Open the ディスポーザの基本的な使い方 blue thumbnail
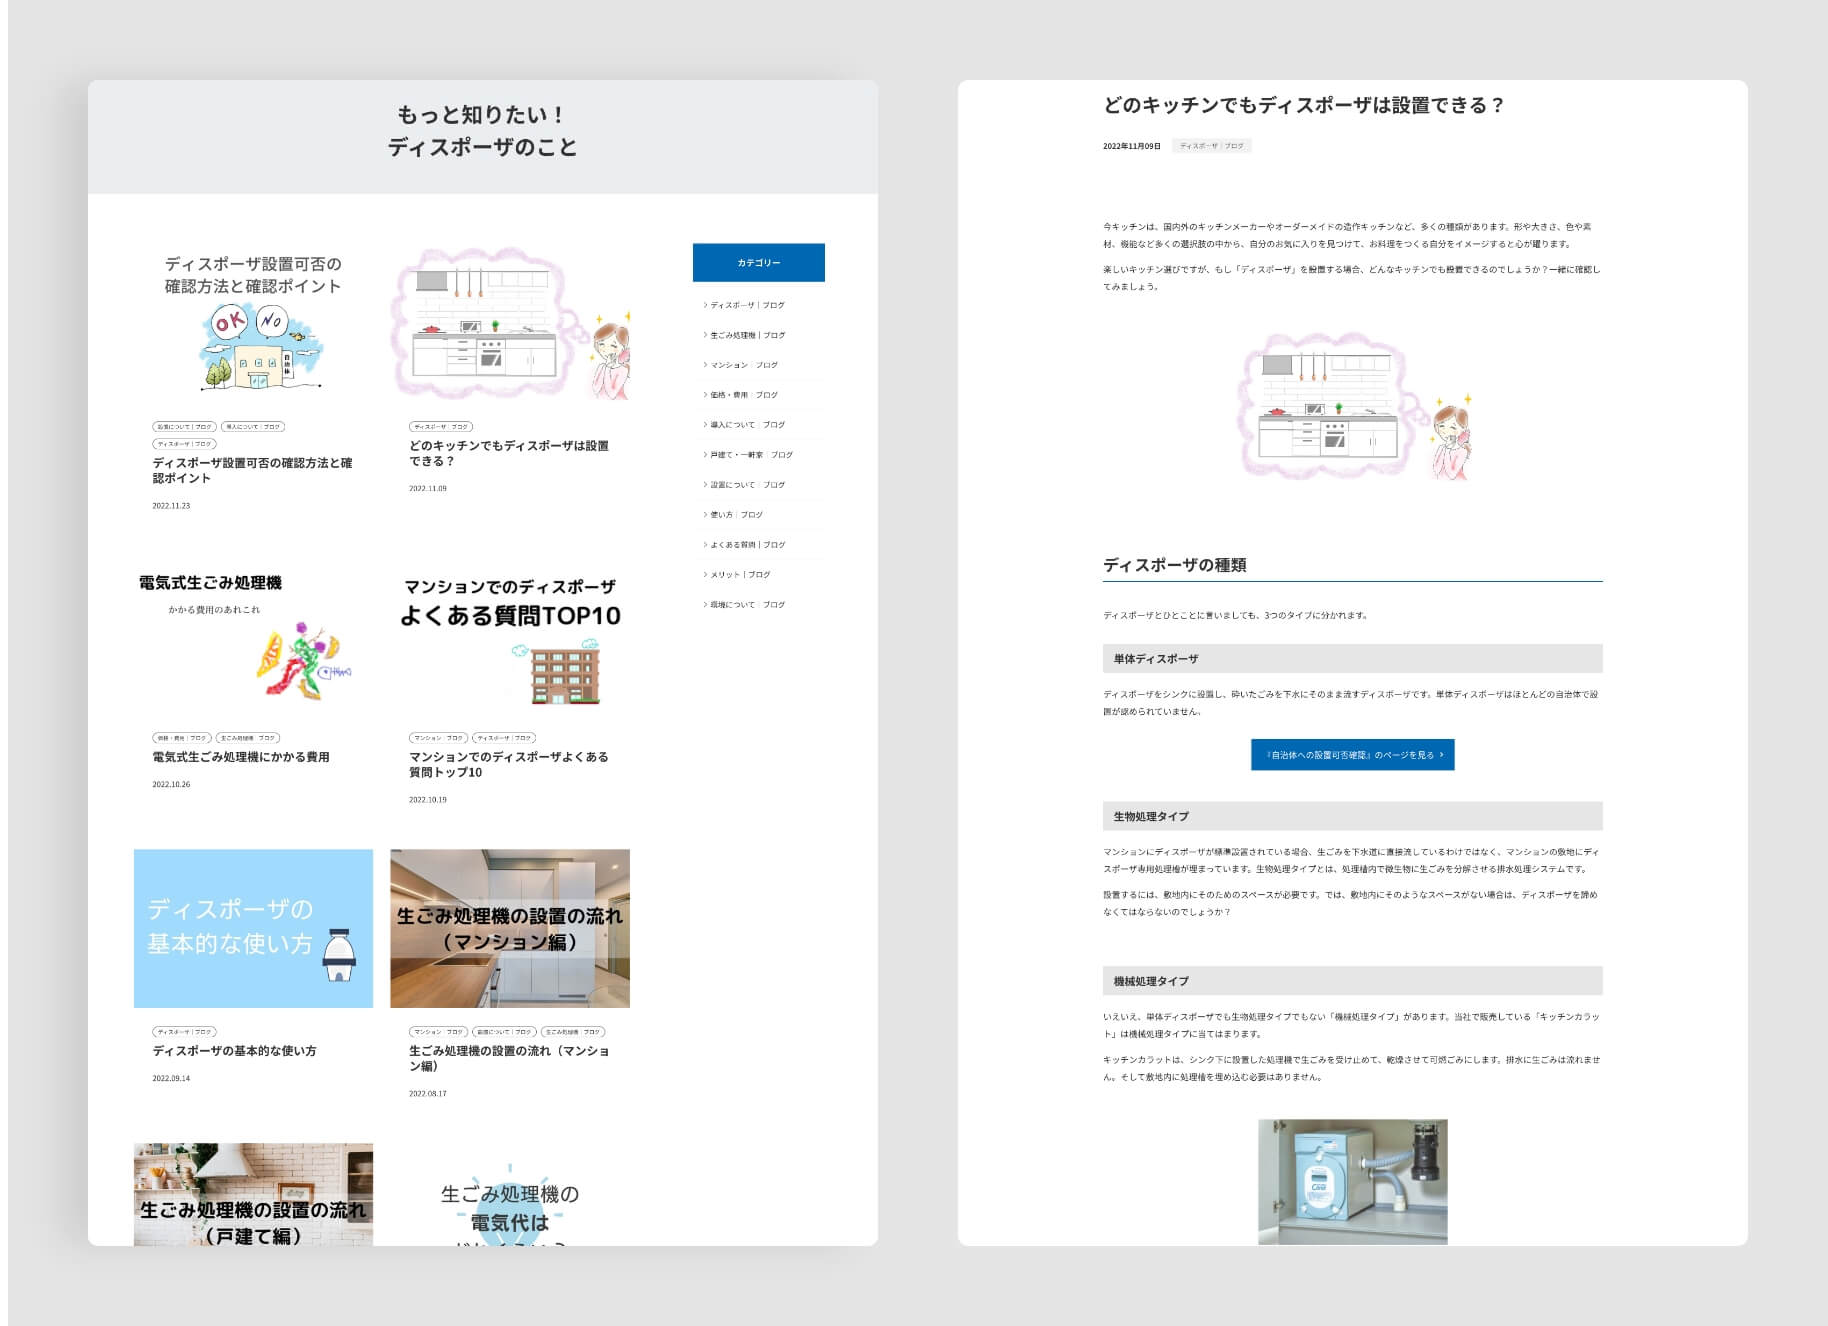This screenshot has height=1326, width=1828. tap(254, 929)
